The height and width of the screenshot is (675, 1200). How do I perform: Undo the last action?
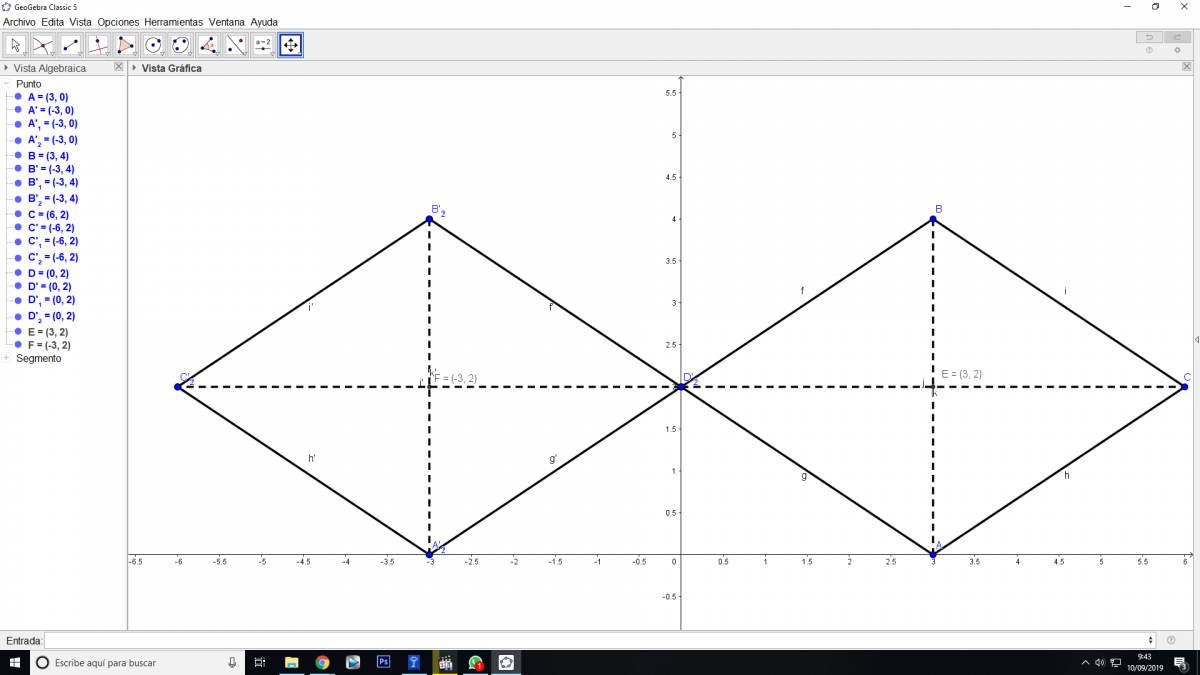[x=1149, y=37]
